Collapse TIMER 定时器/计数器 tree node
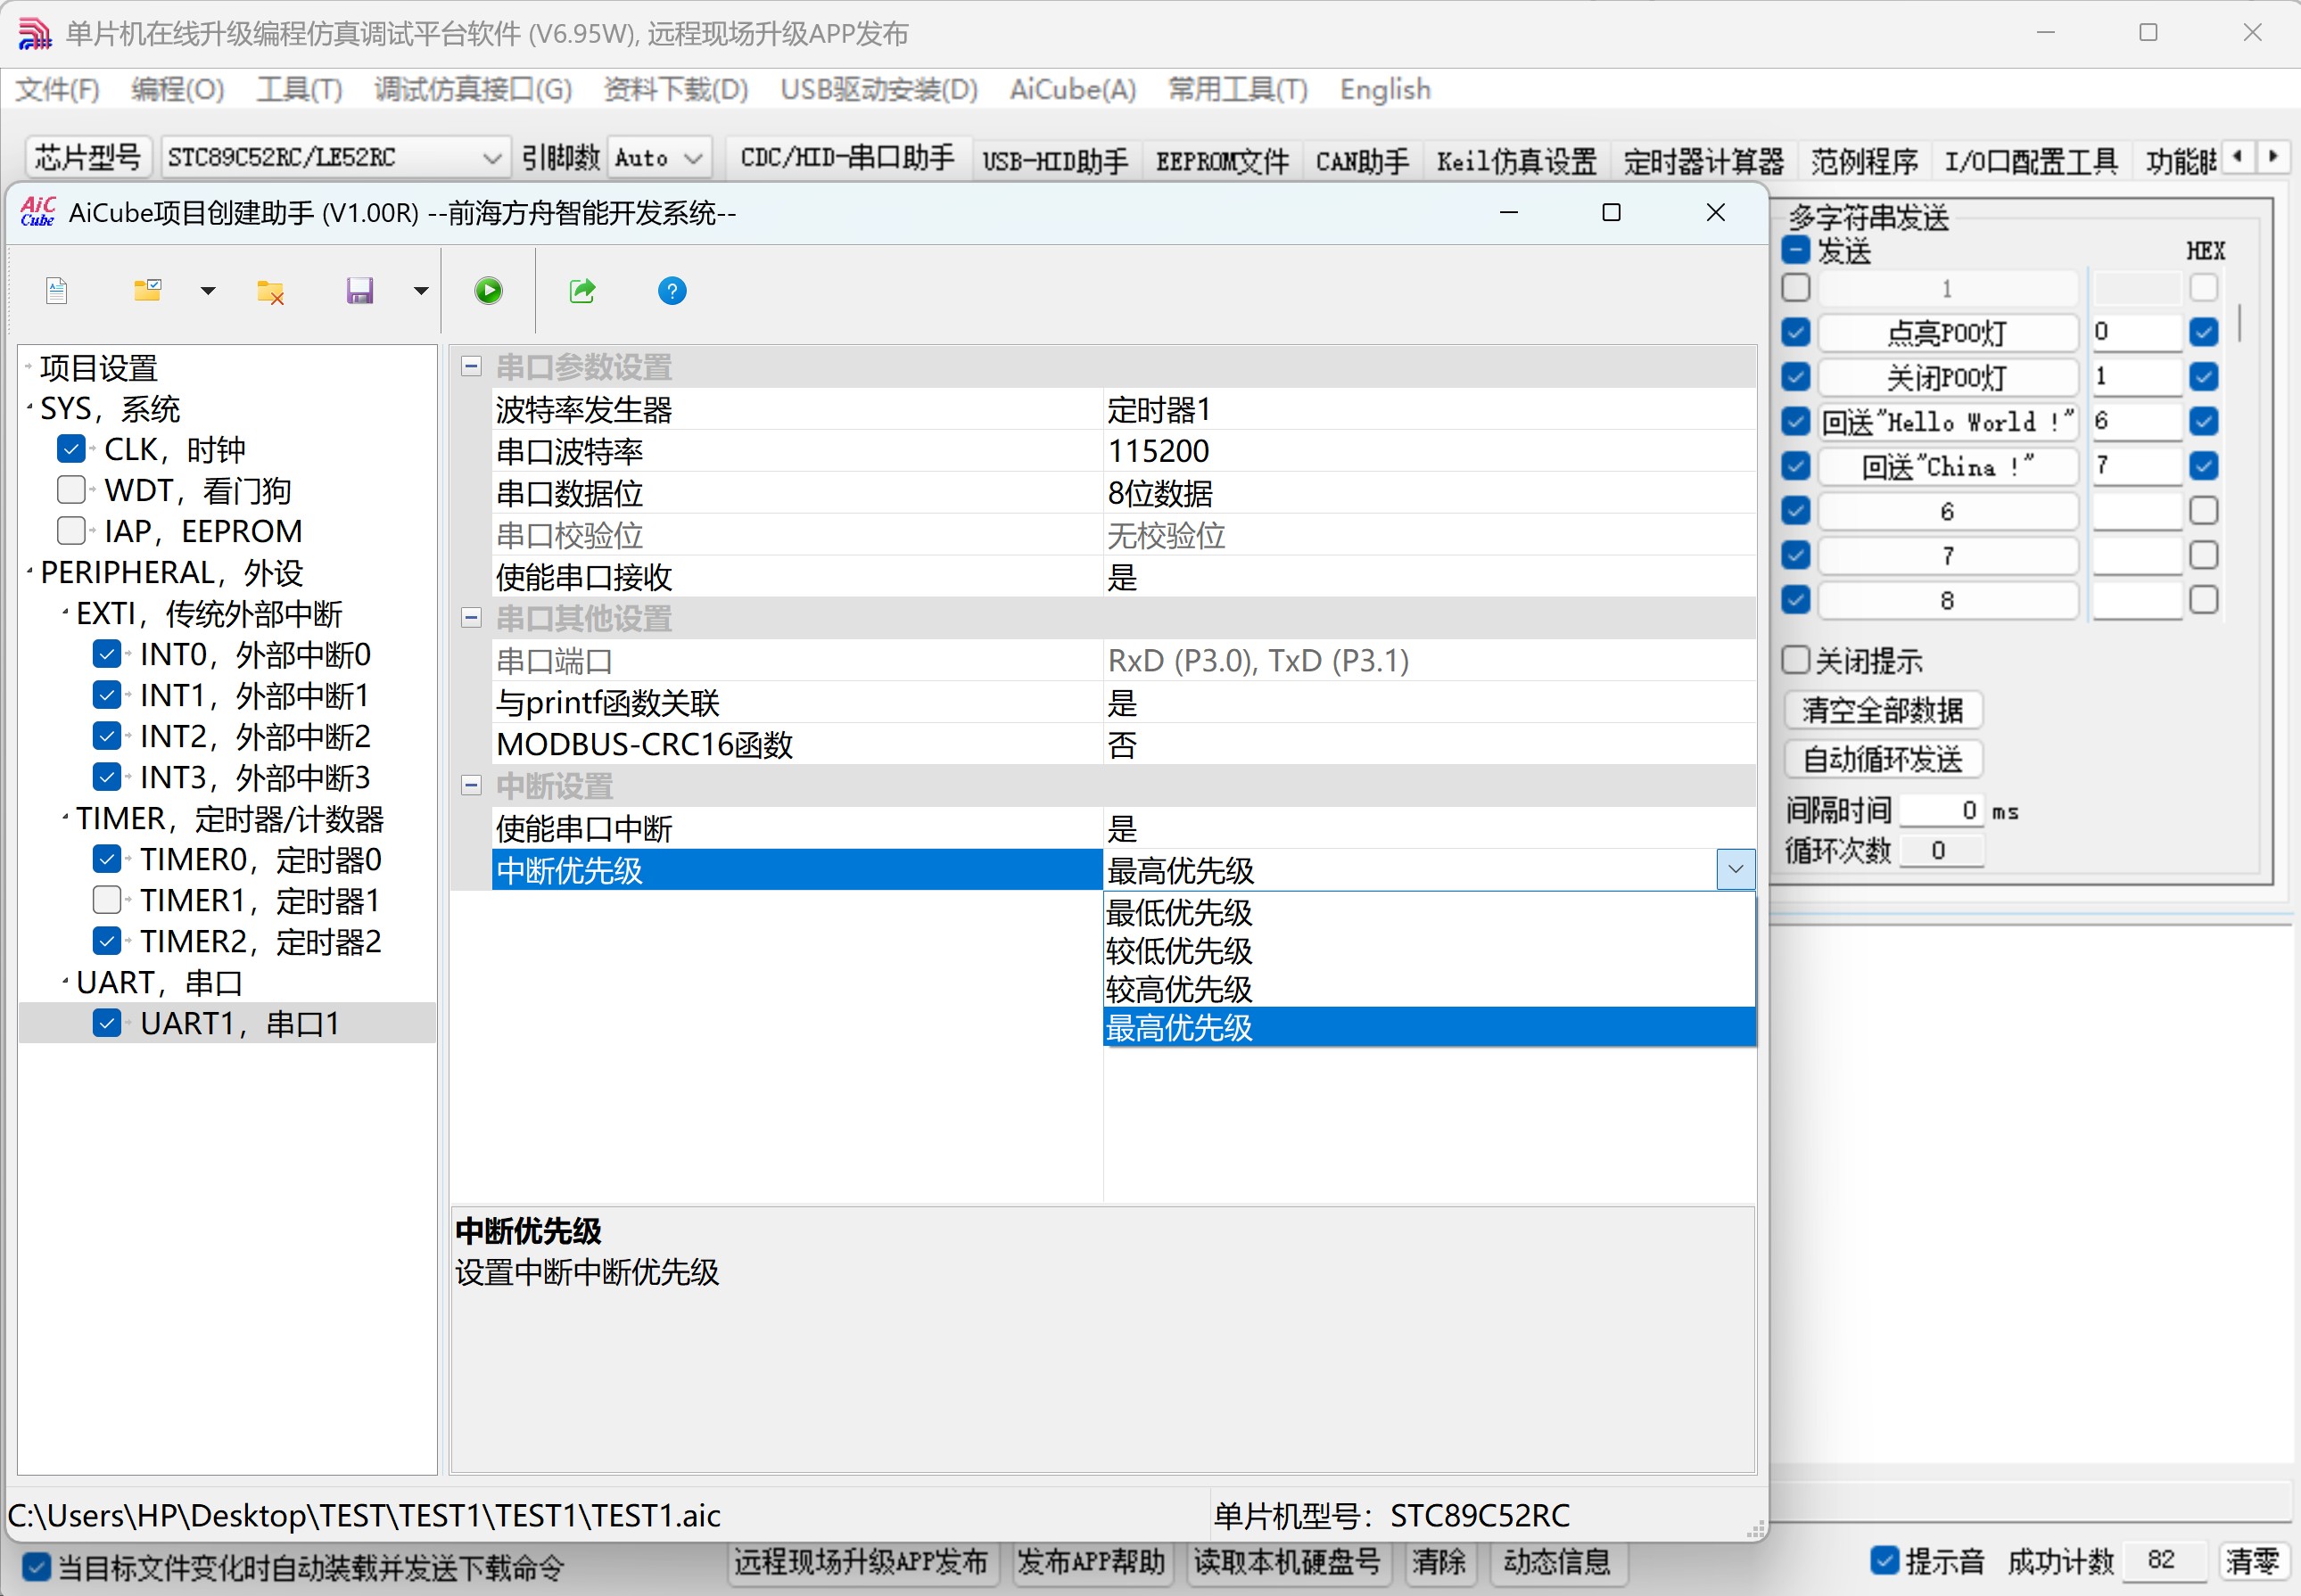The height and width of the screenshot is (1596, 2301). click(65, 818)
